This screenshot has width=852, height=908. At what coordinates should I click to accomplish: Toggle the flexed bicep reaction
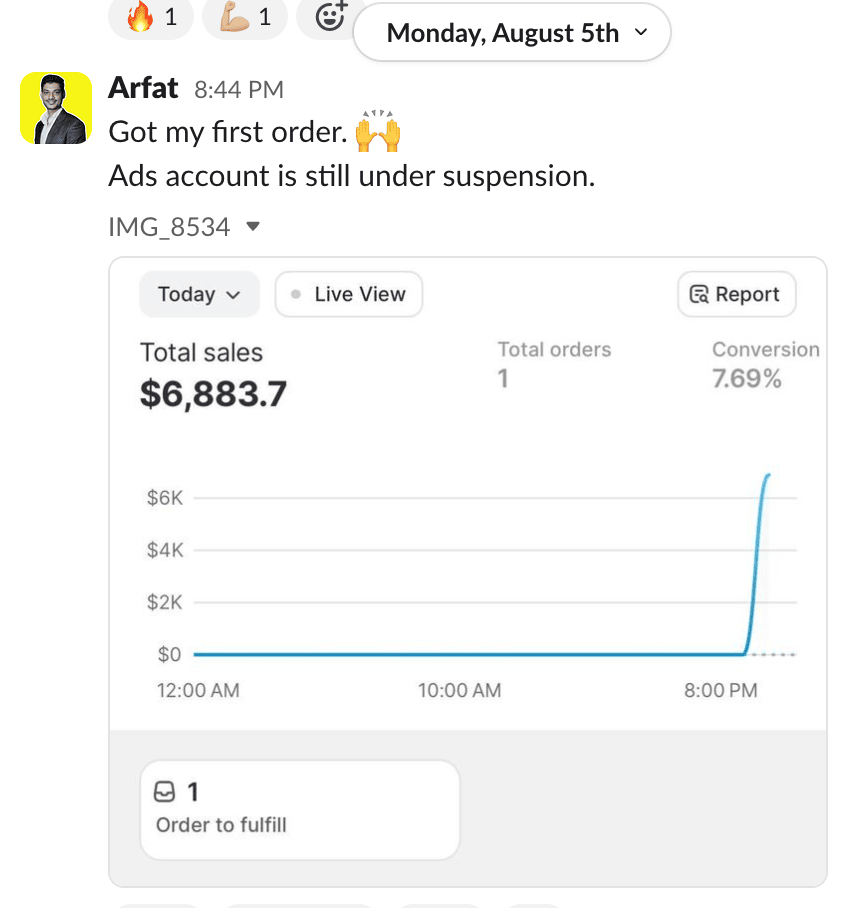point(244,17)
